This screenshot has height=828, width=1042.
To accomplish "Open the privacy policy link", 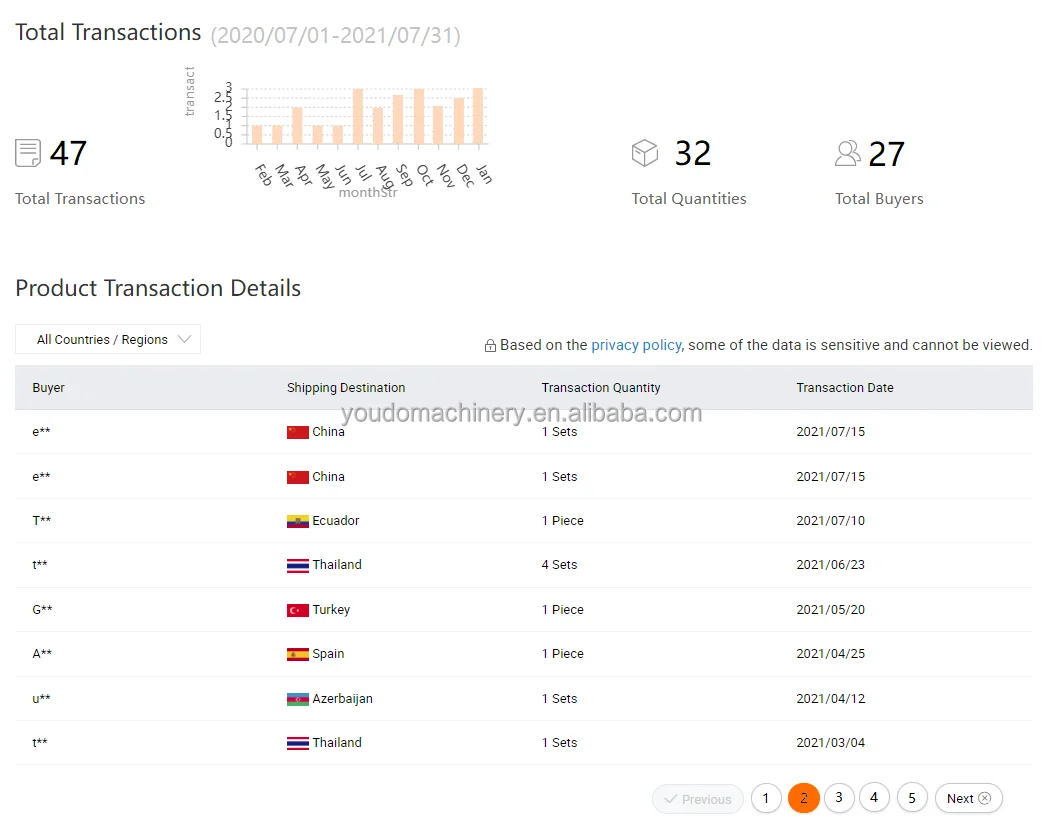I will click(636, 345).
